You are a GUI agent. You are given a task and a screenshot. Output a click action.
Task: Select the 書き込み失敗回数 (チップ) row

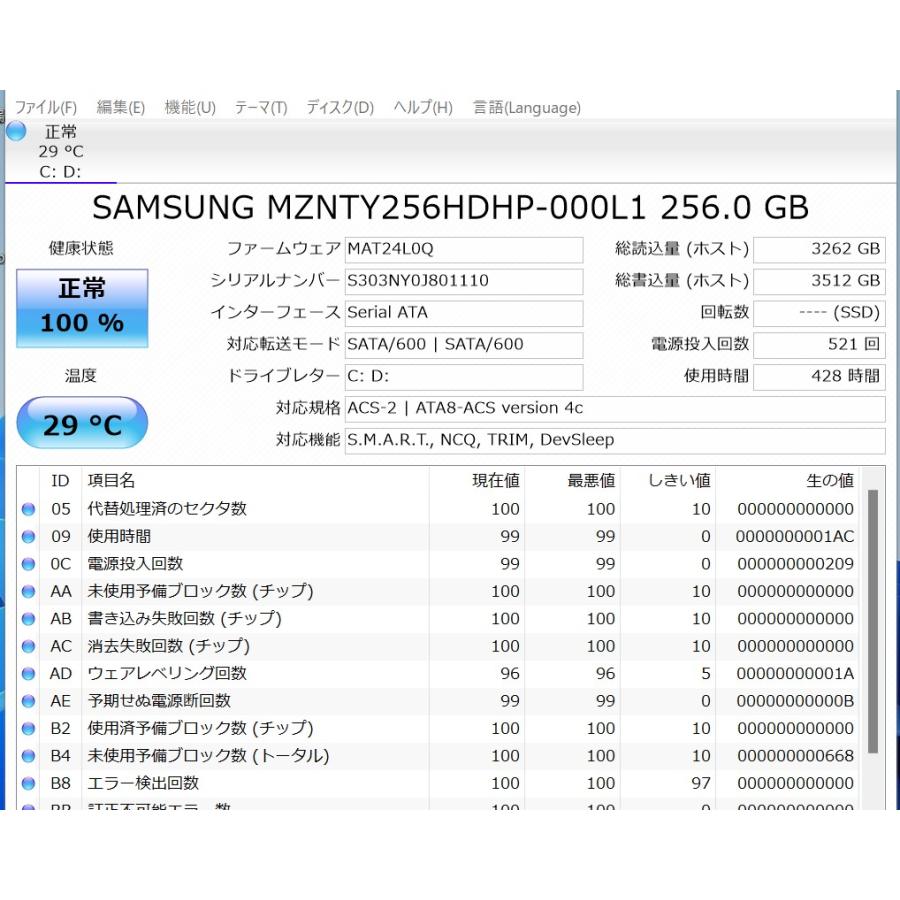438,619
